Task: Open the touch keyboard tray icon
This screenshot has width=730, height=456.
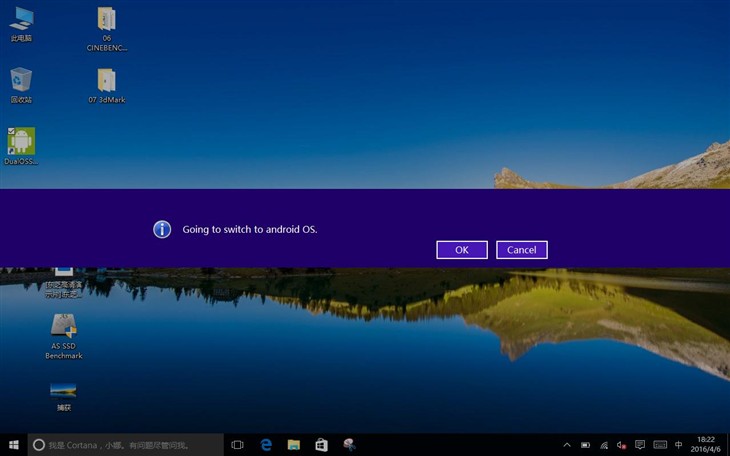Action: click(x=660, y=445)
